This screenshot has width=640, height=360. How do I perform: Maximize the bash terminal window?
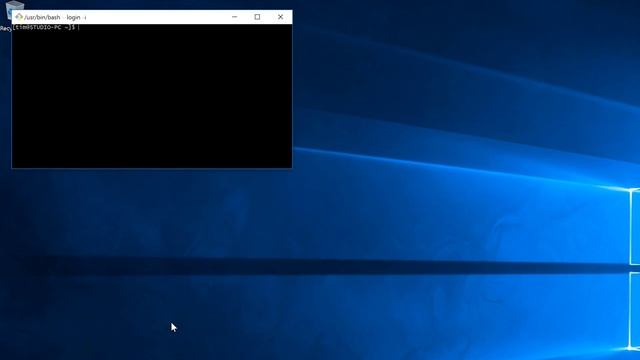[x=257, y=17]
